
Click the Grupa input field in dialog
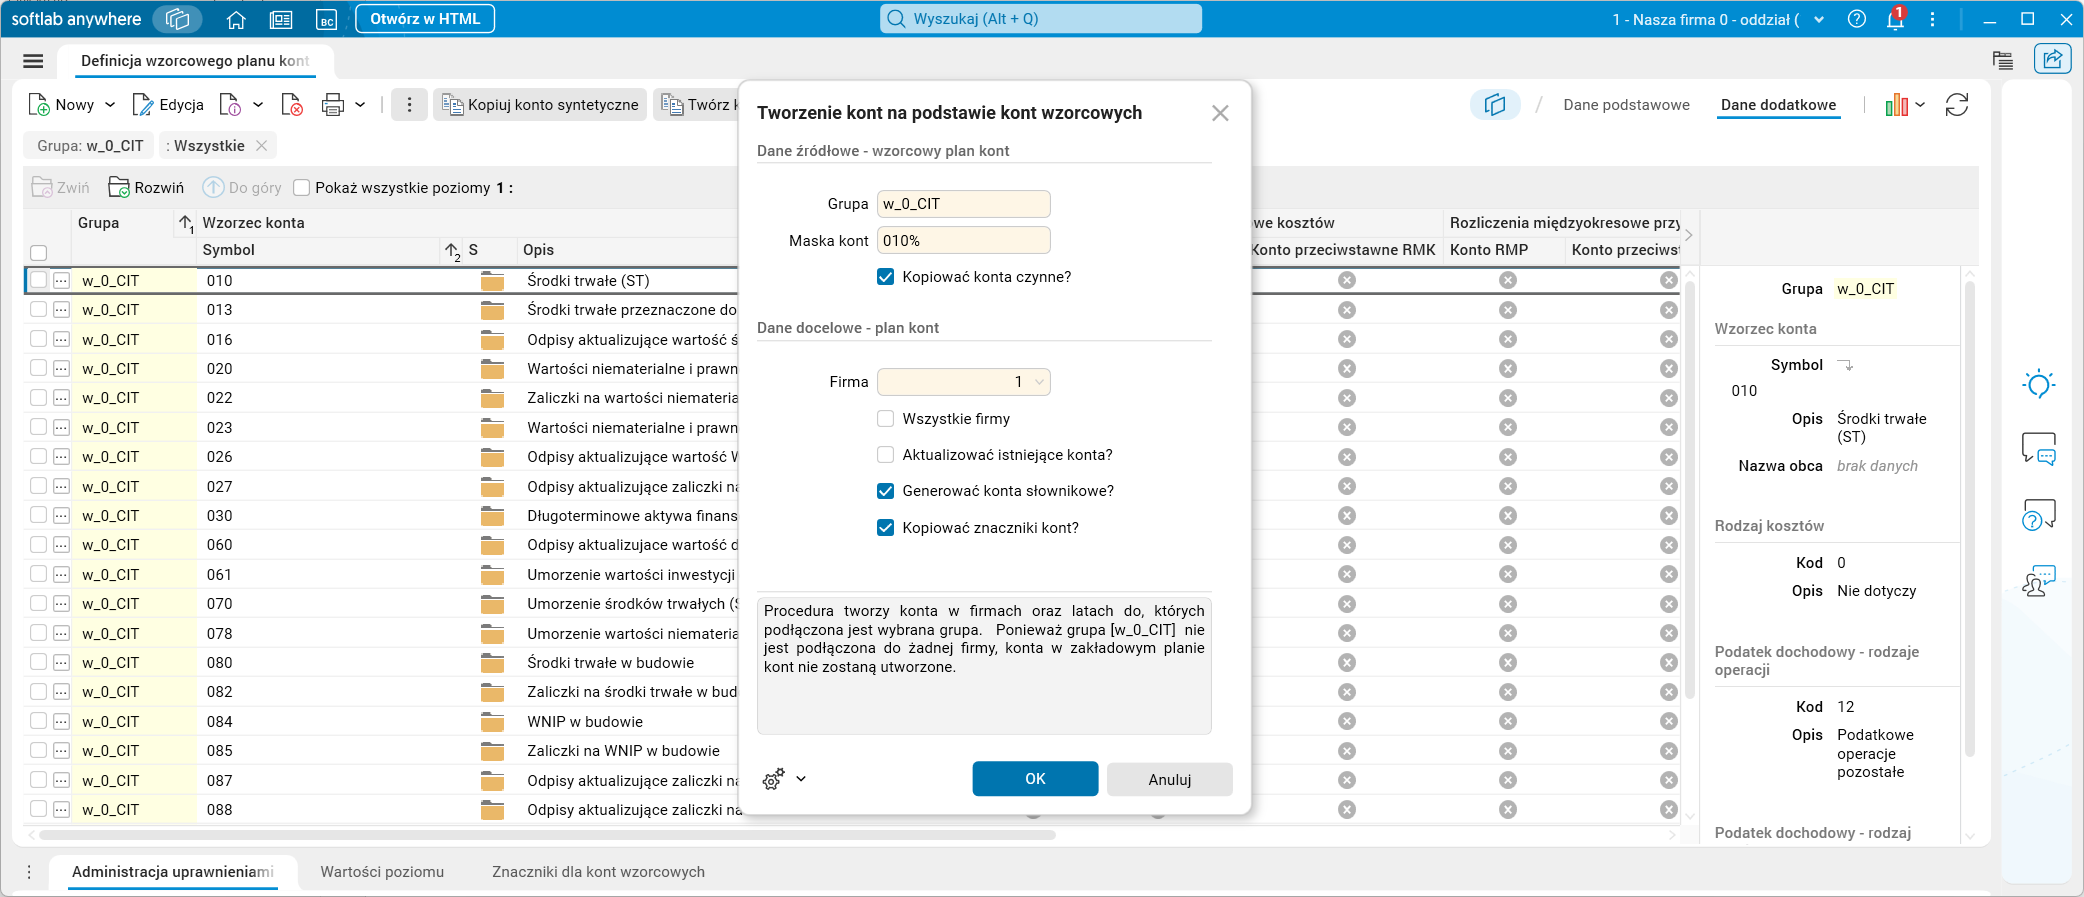pos(964,204)
